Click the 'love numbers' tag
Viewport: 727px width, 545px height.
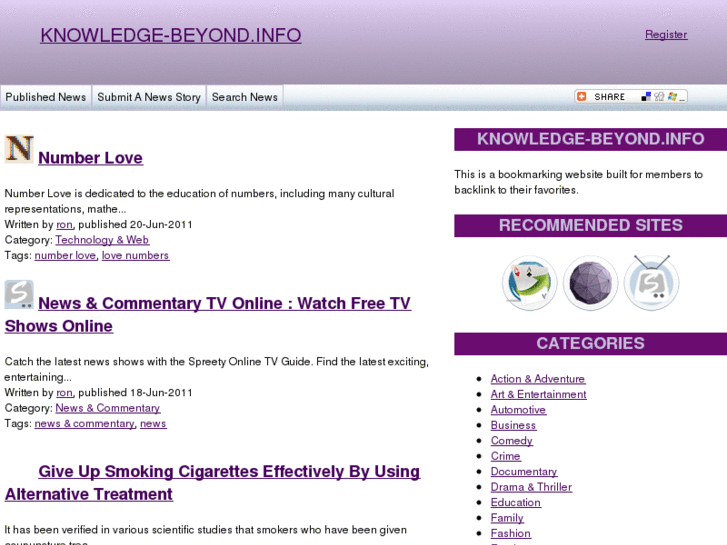point(135,256)
